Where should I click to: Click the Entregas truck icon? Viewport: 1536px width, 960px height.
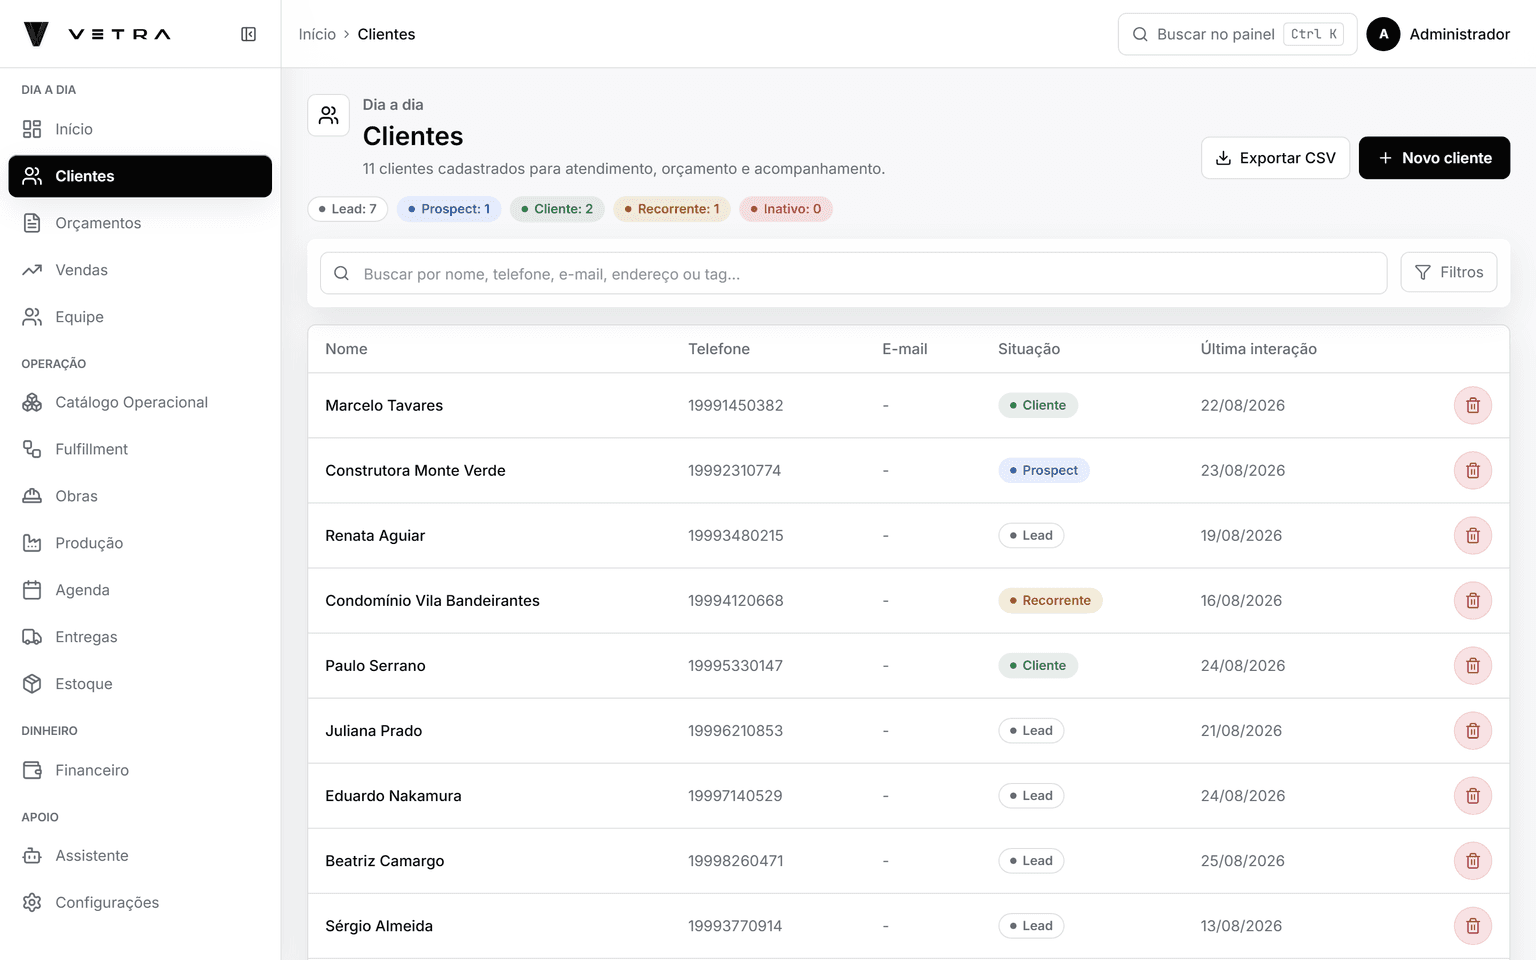tap(32, 637)
